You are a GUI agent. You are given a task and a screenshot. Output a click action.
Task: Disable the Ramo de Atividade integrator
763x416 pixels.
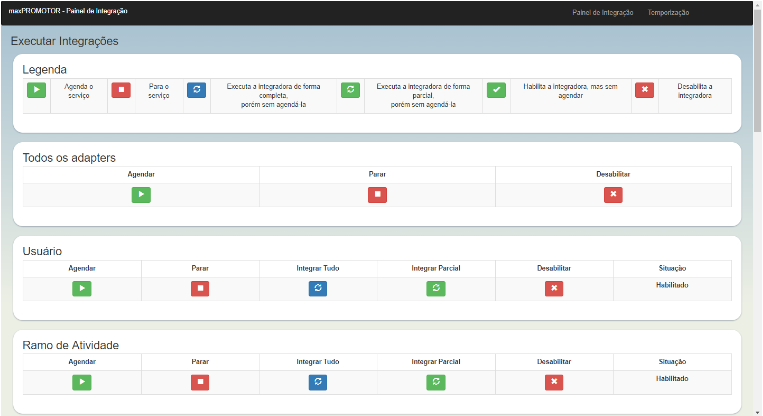pyautogui.click(x=554, y=382)
